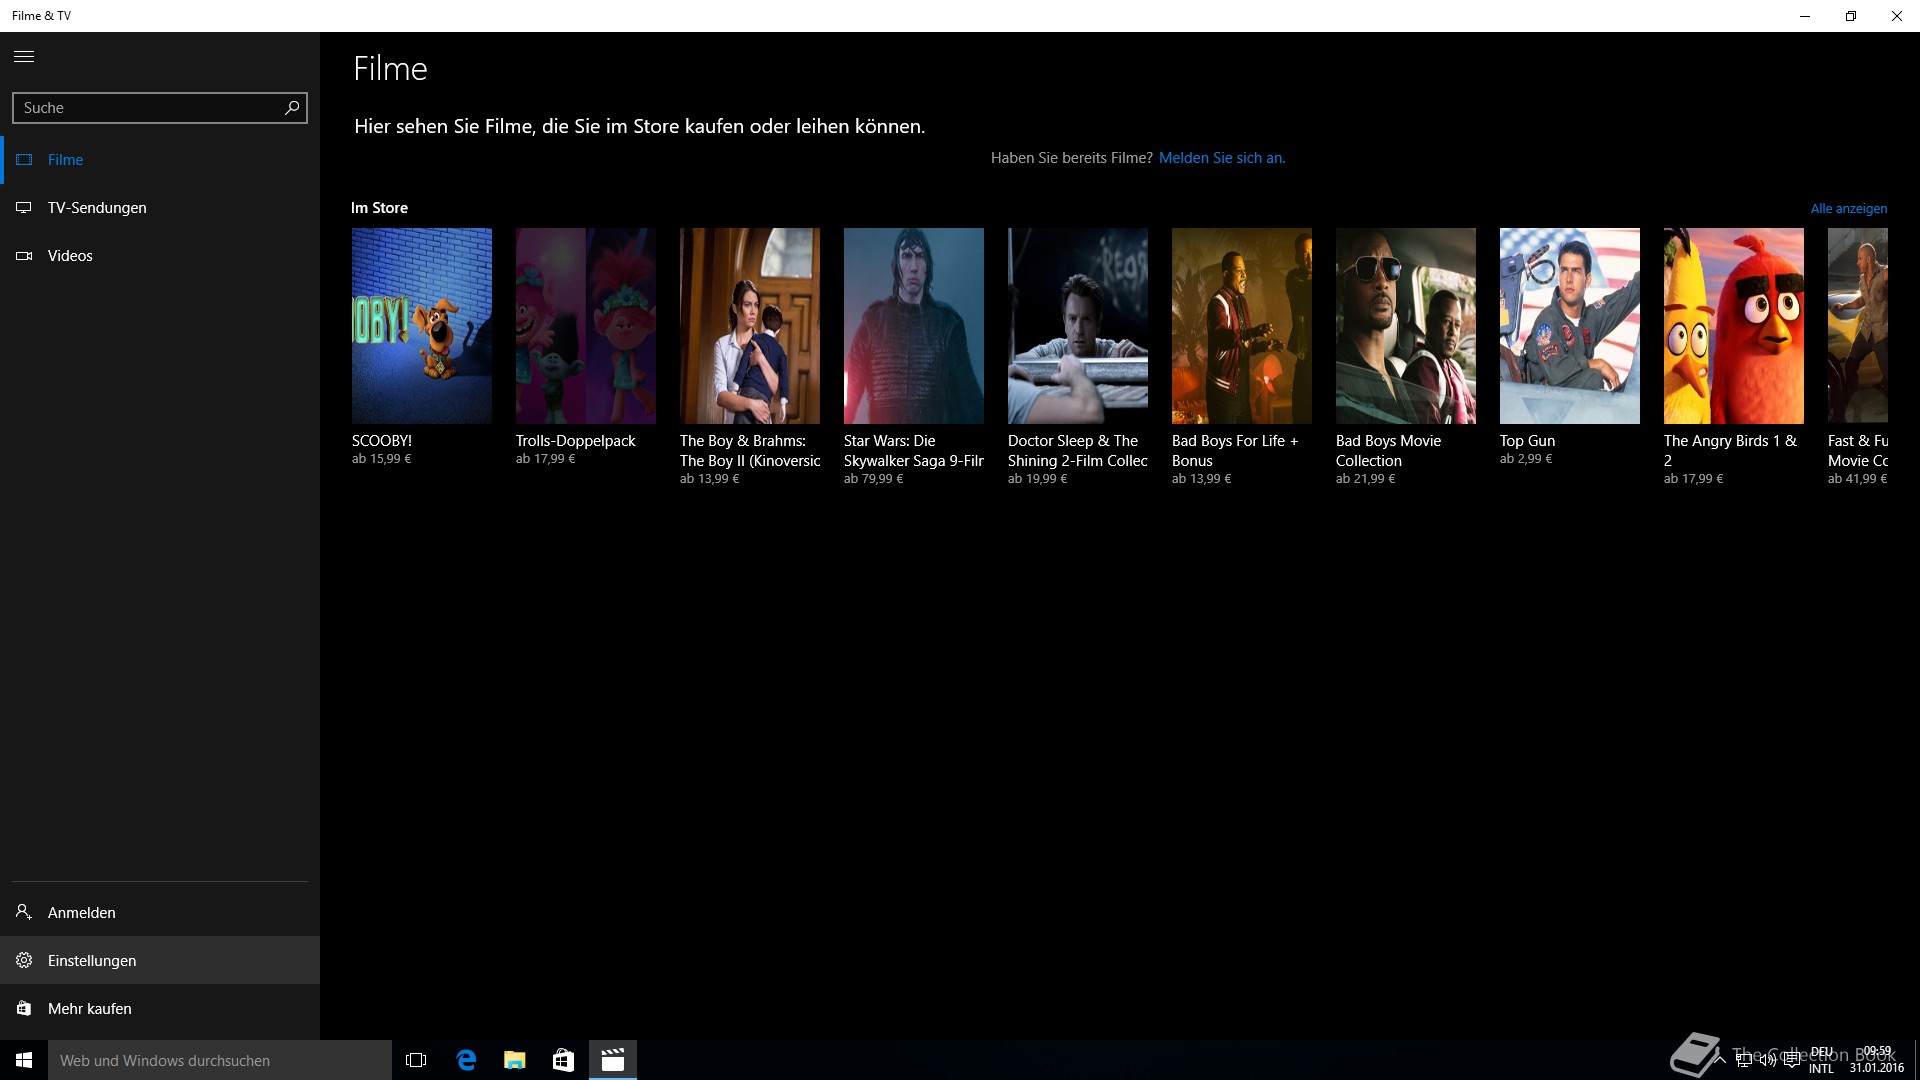Viewport: 1920px width, 1080px height.
Task: Open Bad Boys For Life + Bonus poster
Action: [1242, 326]
